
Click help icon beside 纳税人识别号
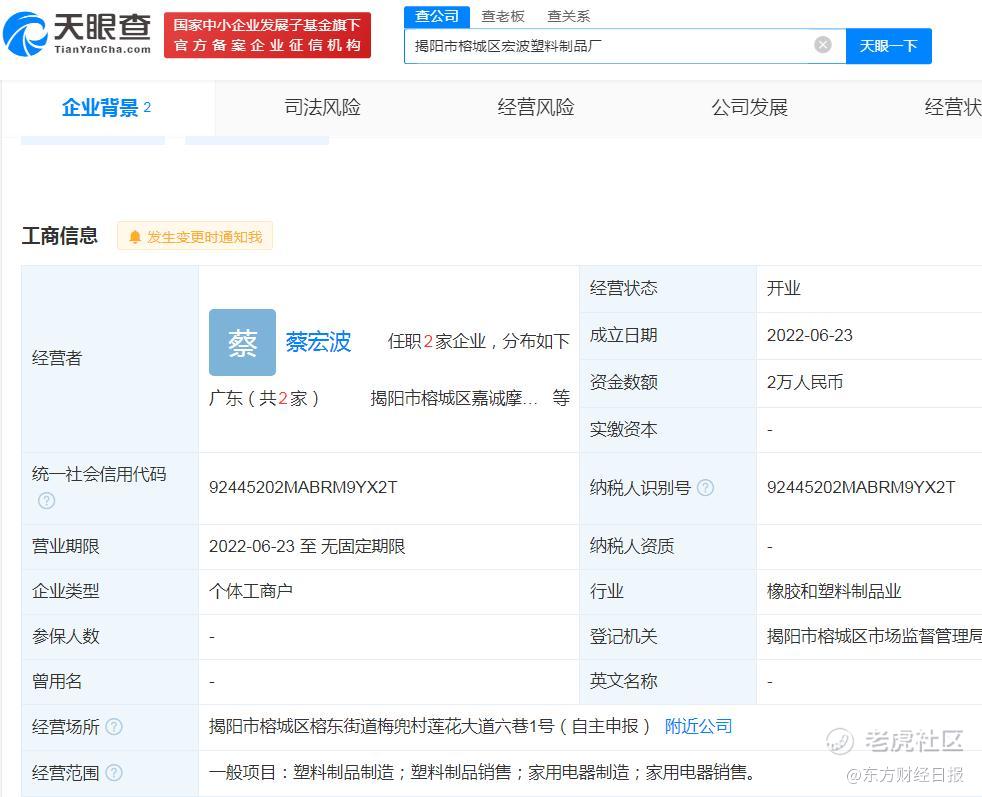(705, 488)
